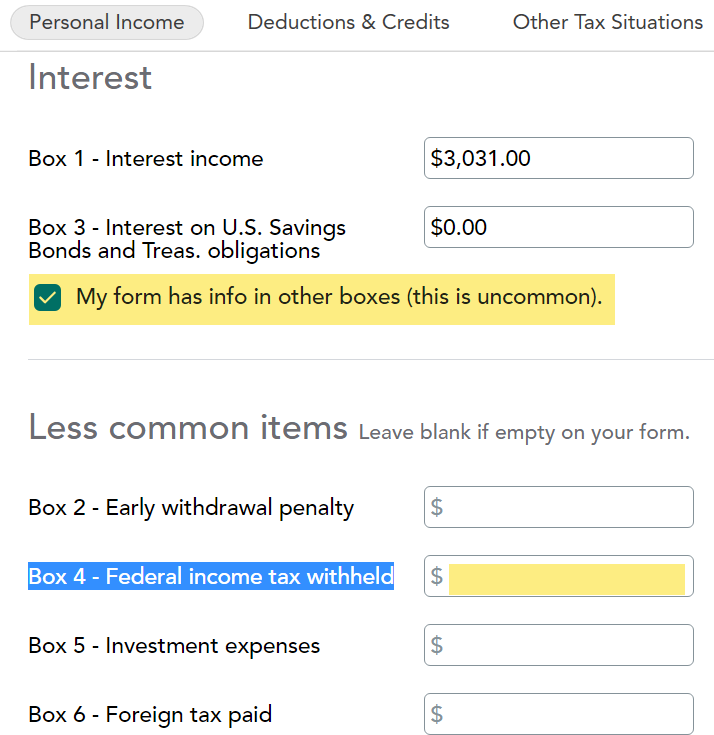Click the 'Interest' section heading

click(x=90, y=77)
